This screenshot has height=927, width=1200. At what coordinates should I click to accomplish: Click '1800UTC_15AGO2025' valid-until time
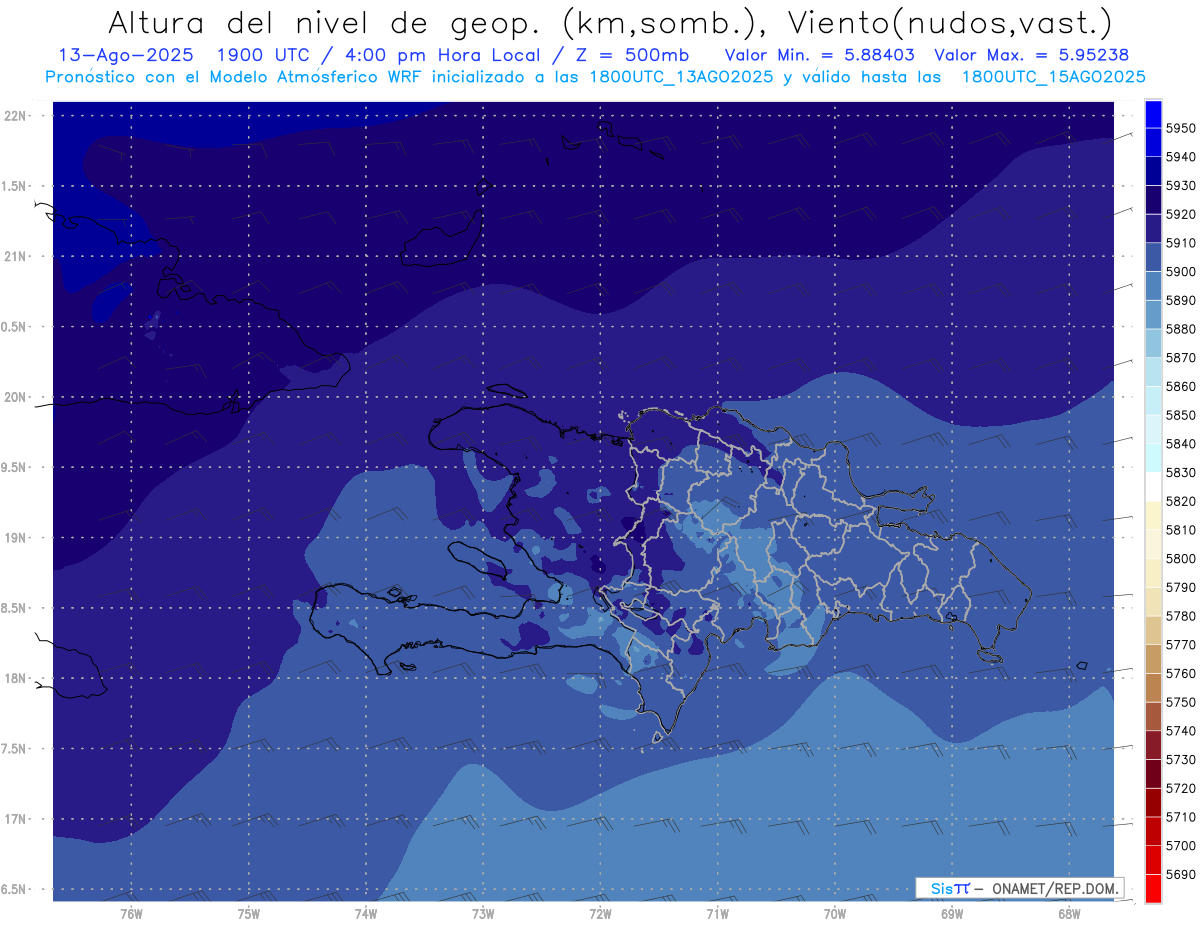(1053, 77)
